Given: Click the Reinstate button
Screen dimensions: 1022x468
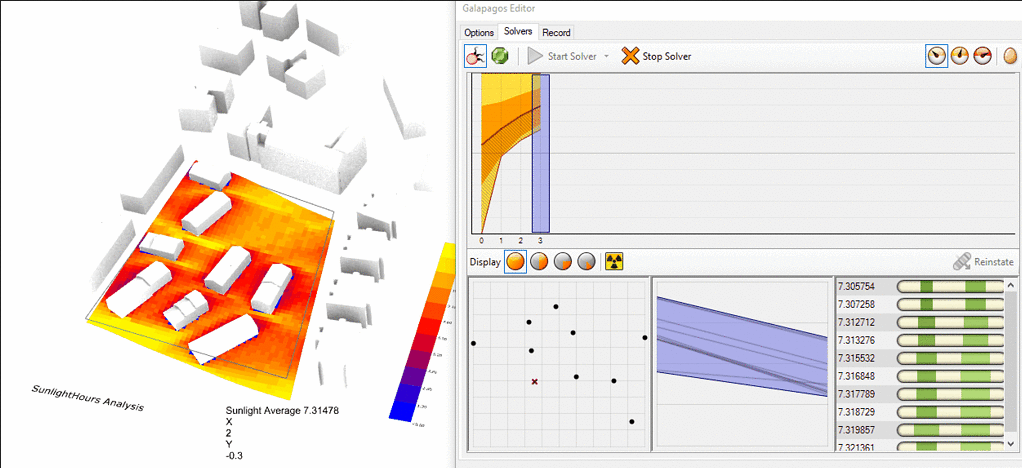Looking at the screenshot, I should click(984, 261).
